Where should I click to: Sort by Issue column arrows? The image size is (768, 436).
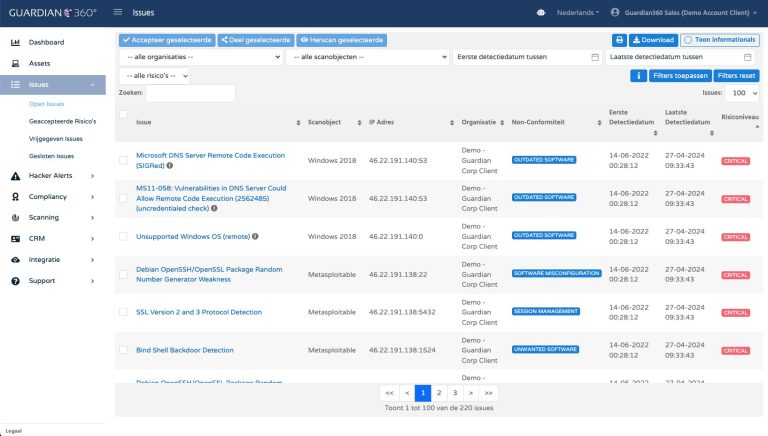298,122
